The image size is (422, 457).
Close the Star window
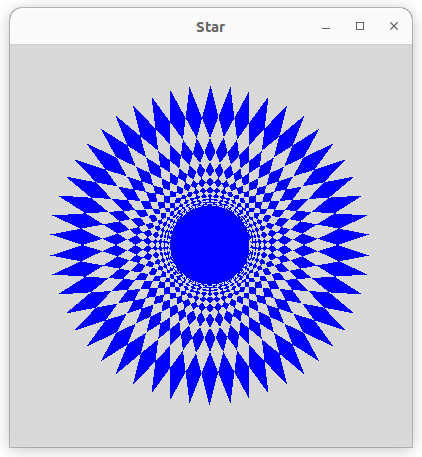pyautogui.click(x=394, y=26)
